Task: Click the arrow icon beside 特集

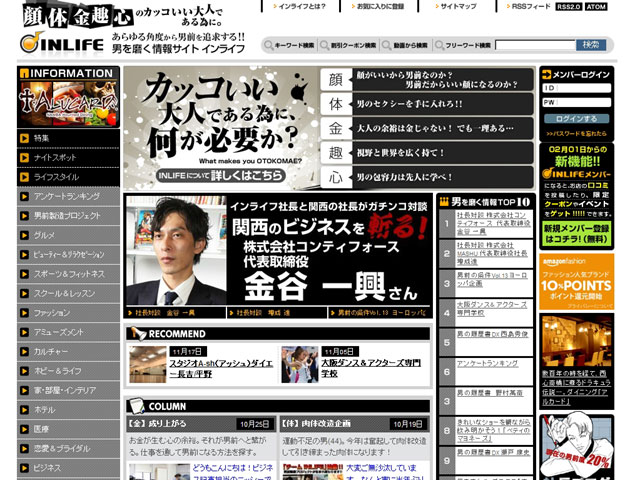Action: coord(24,138)
